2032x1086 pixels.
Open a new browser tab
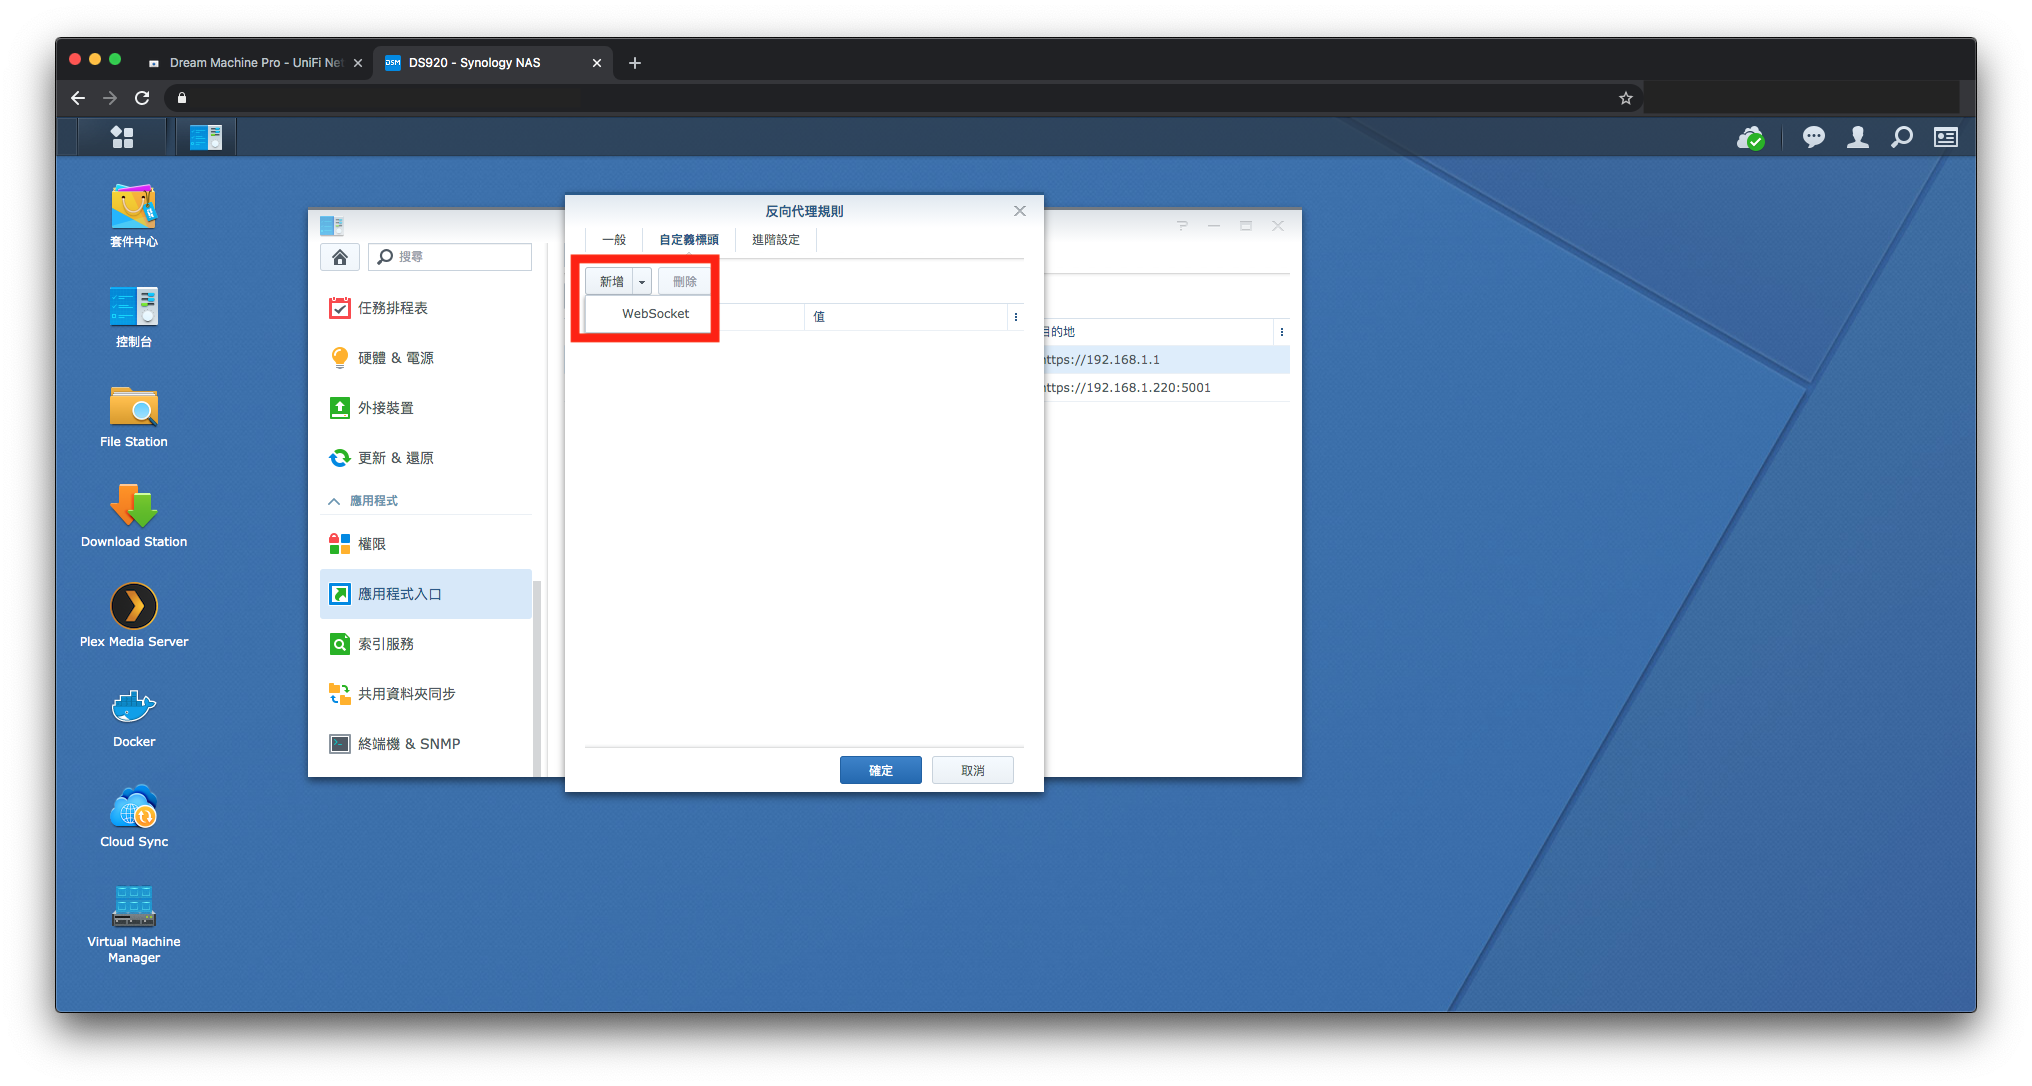click(x=635, y=63)
